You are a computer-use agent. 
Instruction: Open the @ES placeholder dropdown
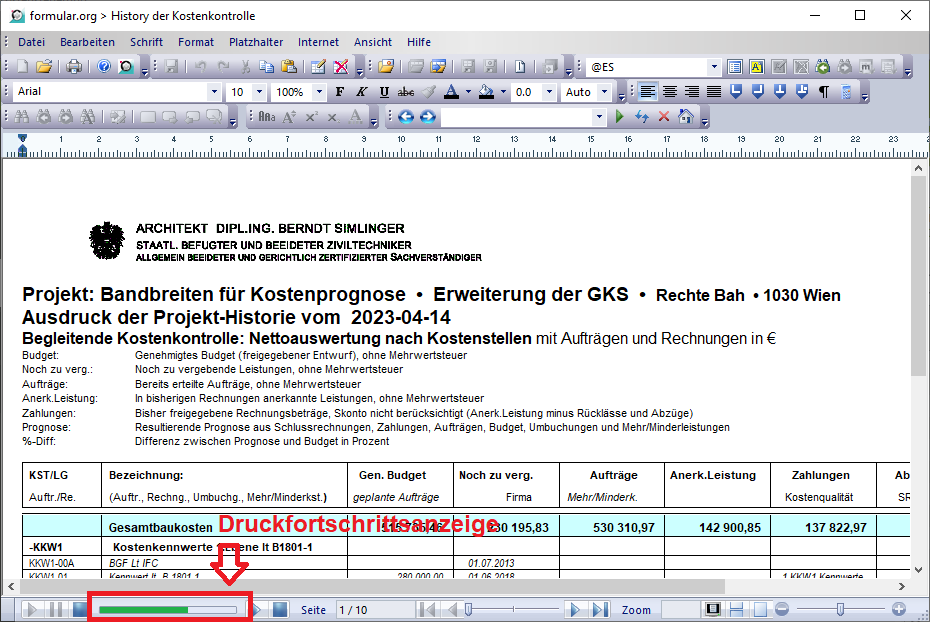(x=713, y=67)
